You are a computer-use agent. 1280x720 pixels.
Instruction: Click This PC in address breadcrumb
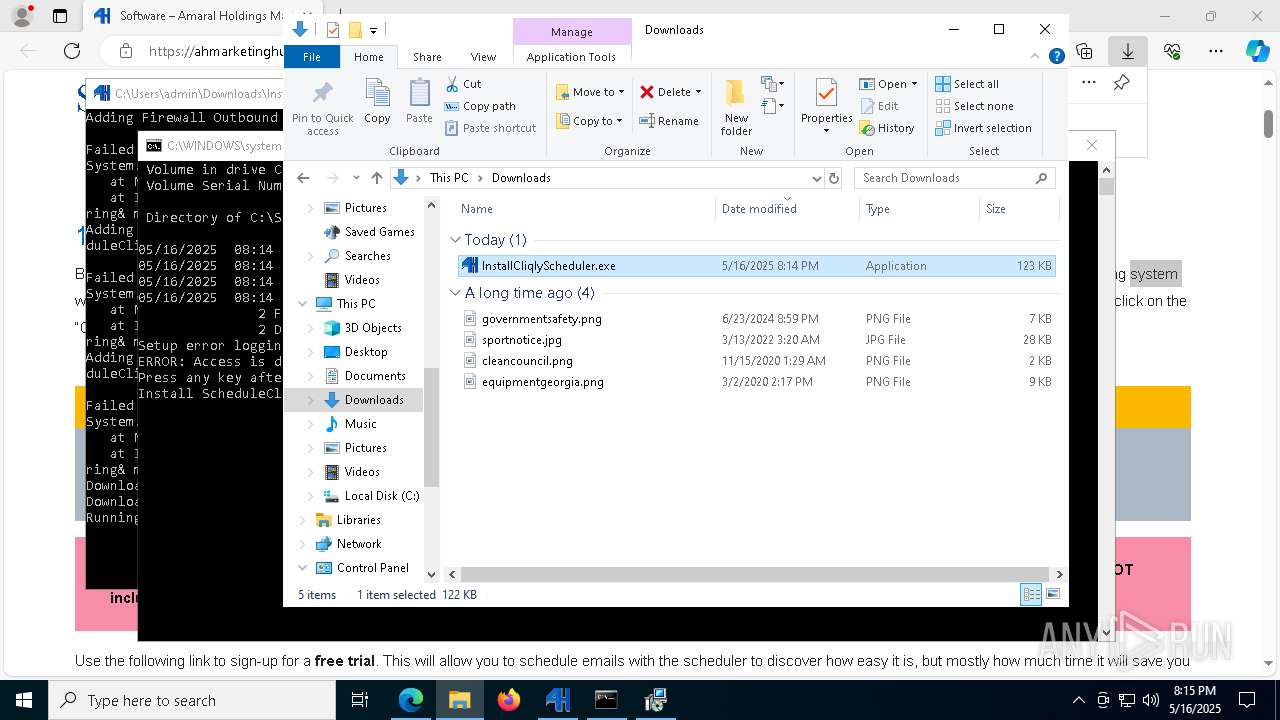[449, 178]
